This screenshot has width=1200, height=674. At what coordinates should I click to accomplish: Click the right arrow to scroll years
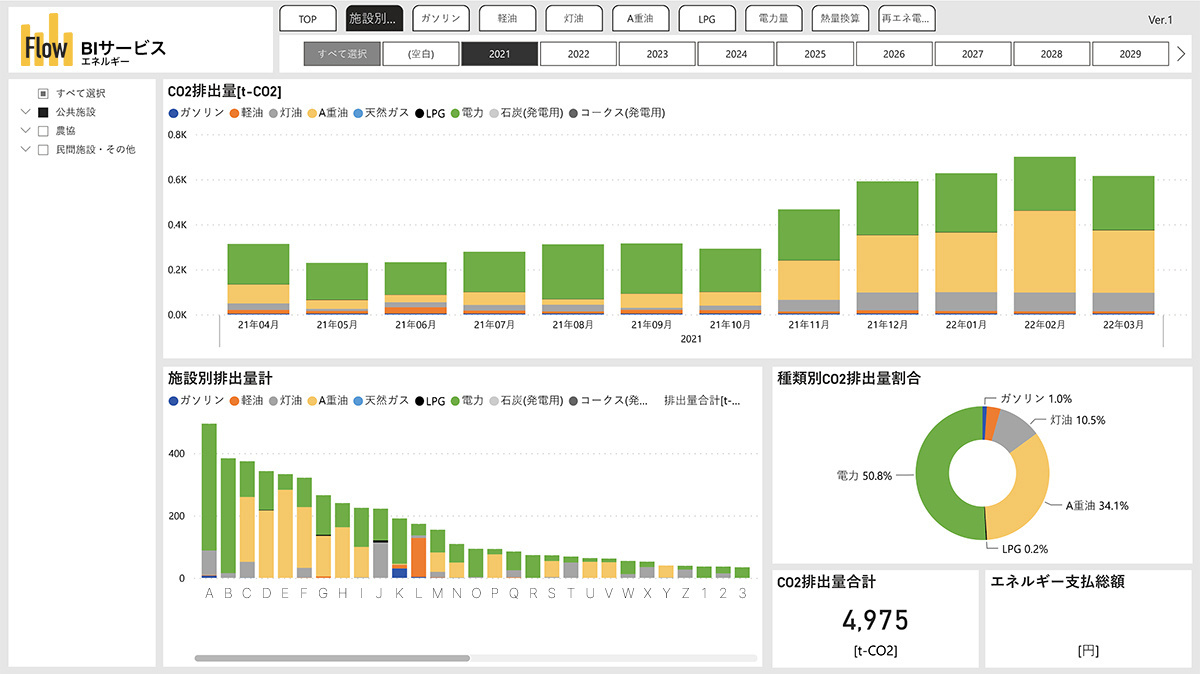click(1181, 54)
